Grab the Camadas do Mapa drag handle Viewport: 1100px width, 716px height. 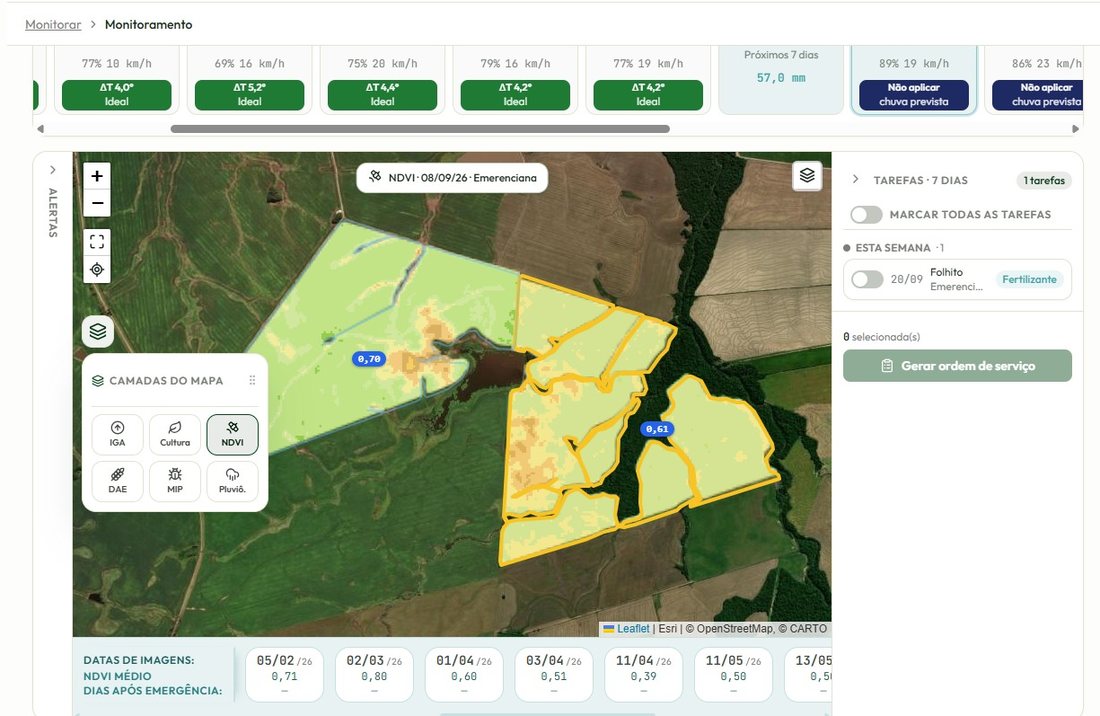252,380
